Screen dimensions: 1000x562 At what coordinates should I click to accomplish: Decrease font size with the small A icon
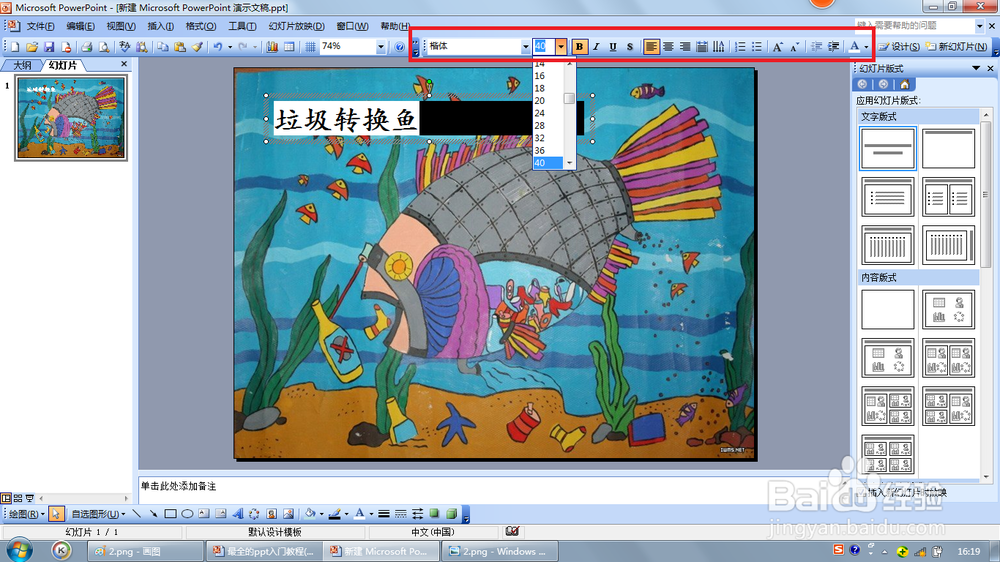click(x=795, y=47)
